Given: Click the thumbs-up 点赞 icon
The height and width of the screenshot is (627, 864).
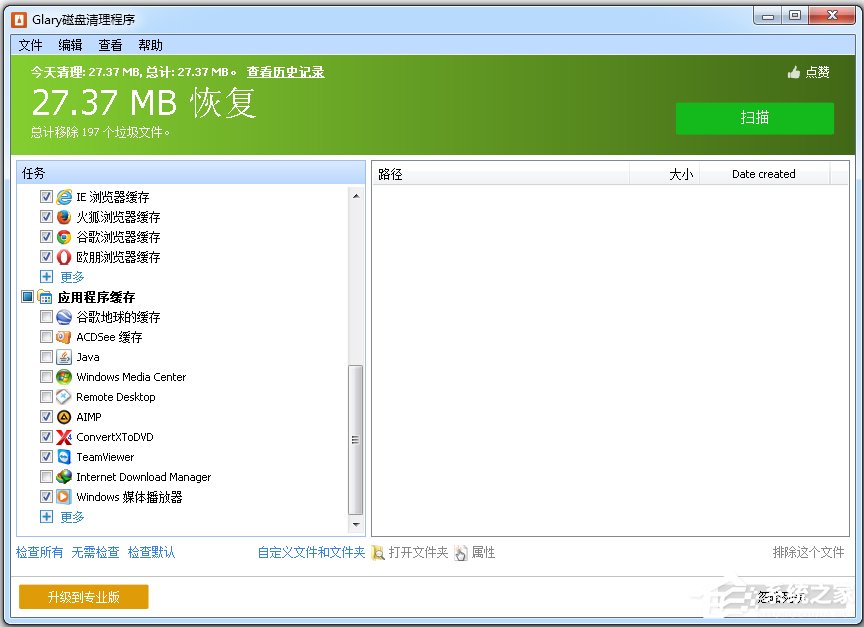Looking at the screenshot, I should click(x=794, y=72).
